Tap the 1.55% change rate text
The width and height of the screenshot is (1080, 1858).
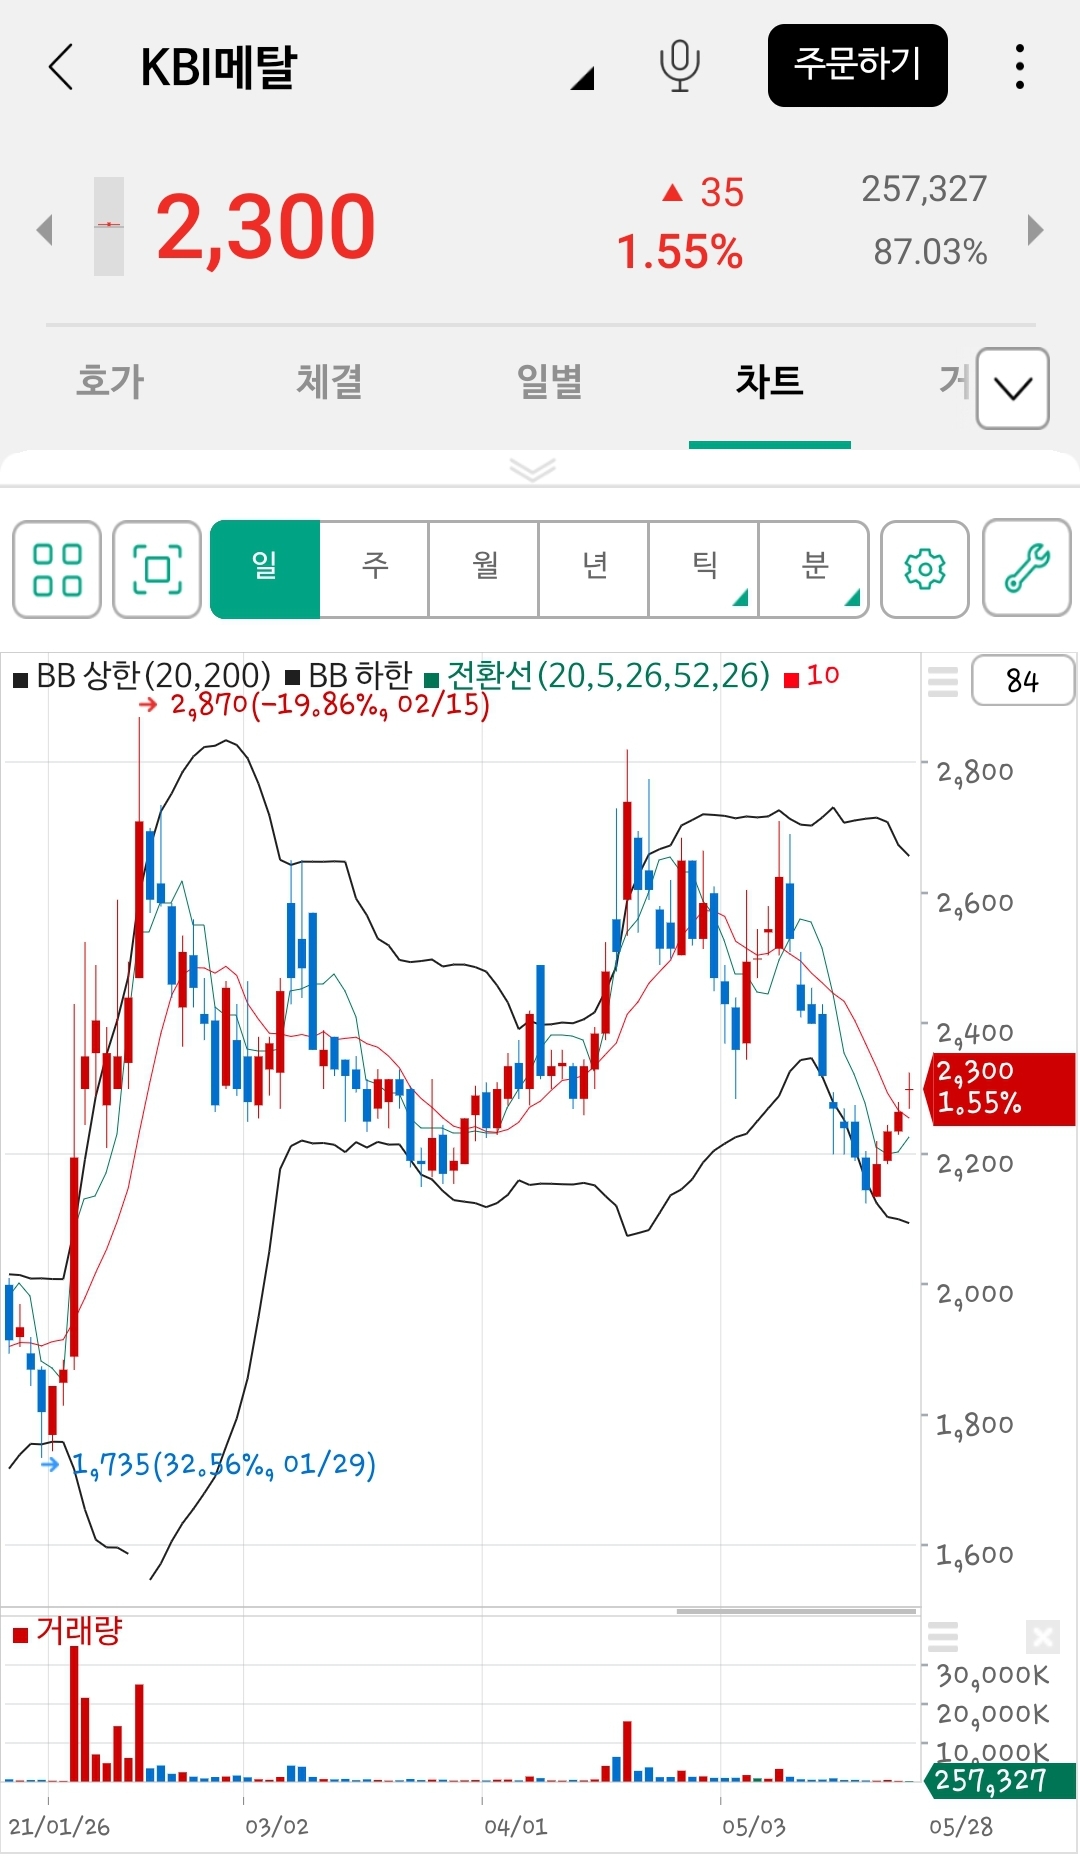click(x=680, y=252)
